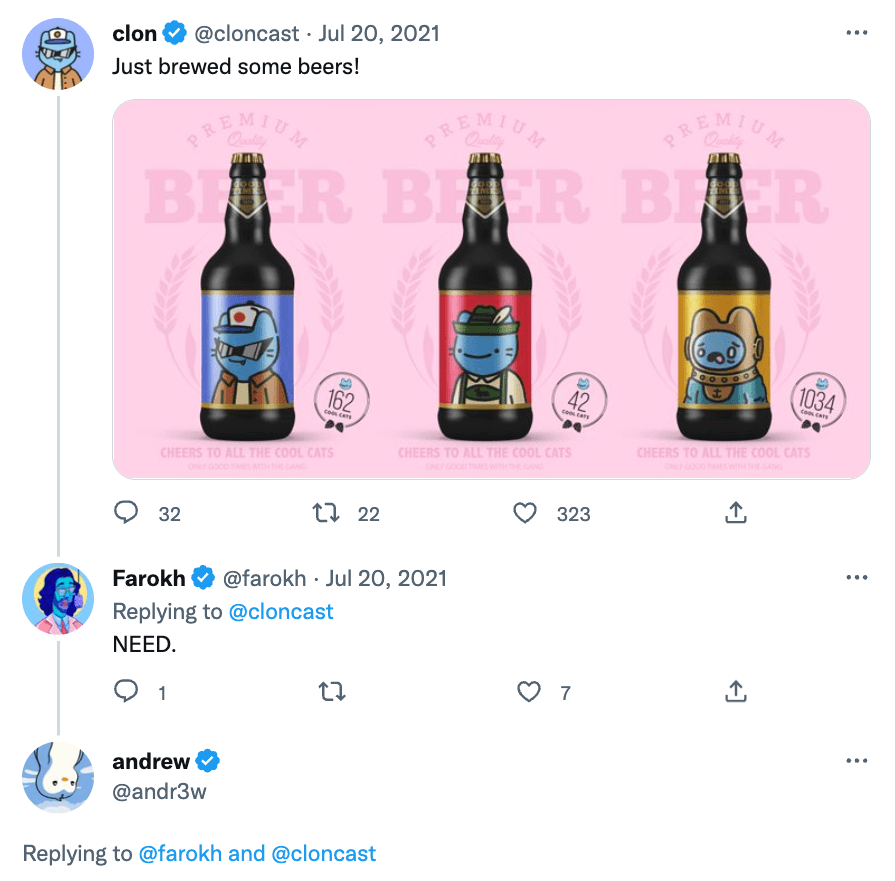Viewport: 895px width, 881px height.
Task: Open more options on andrew's tweet
Action: (856, 761)
